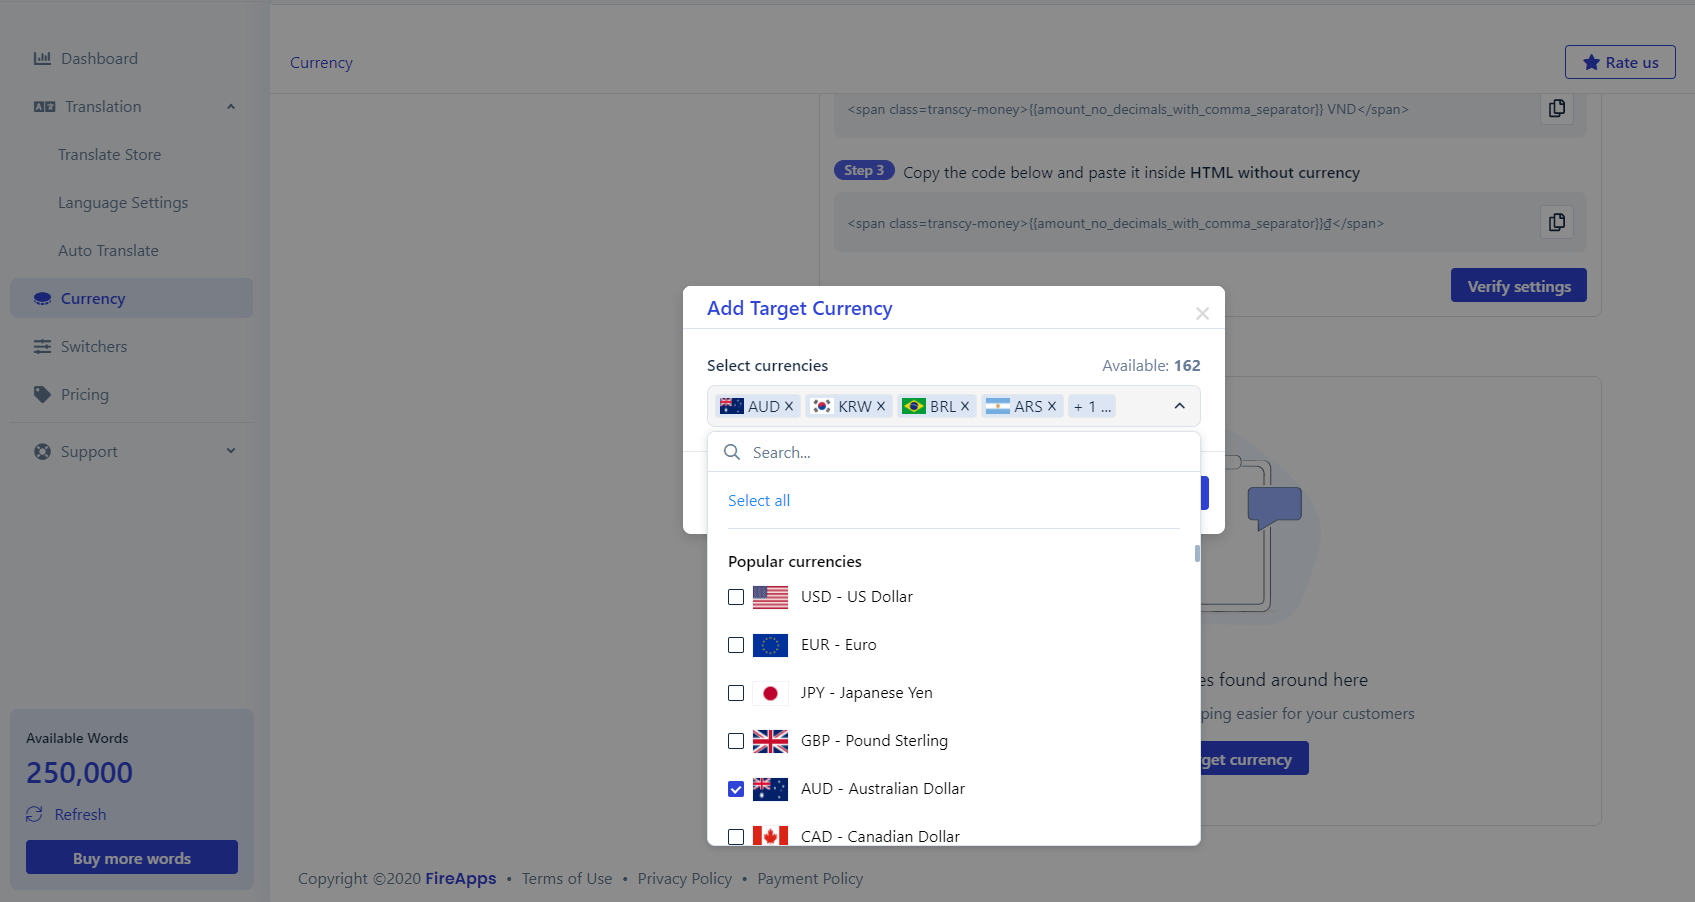Select the JPY - Japanese Yen label
The height and width of the screenshot is (902, 1695).
click(x=867, y=693)
